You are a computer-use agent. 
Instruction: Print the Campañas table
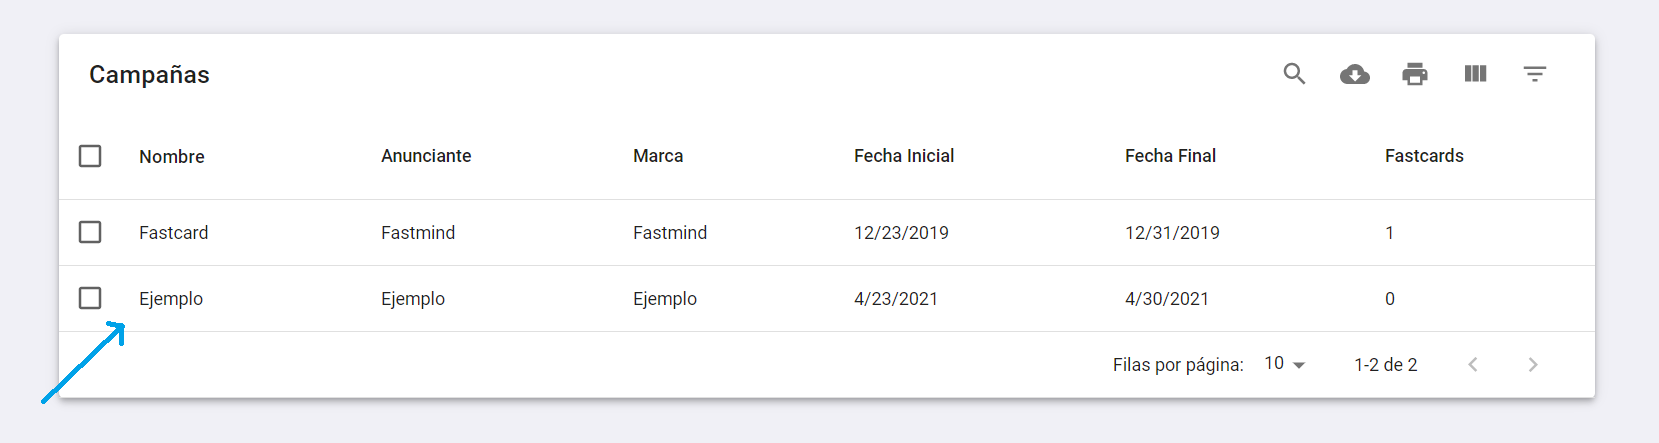(1415, 74)
